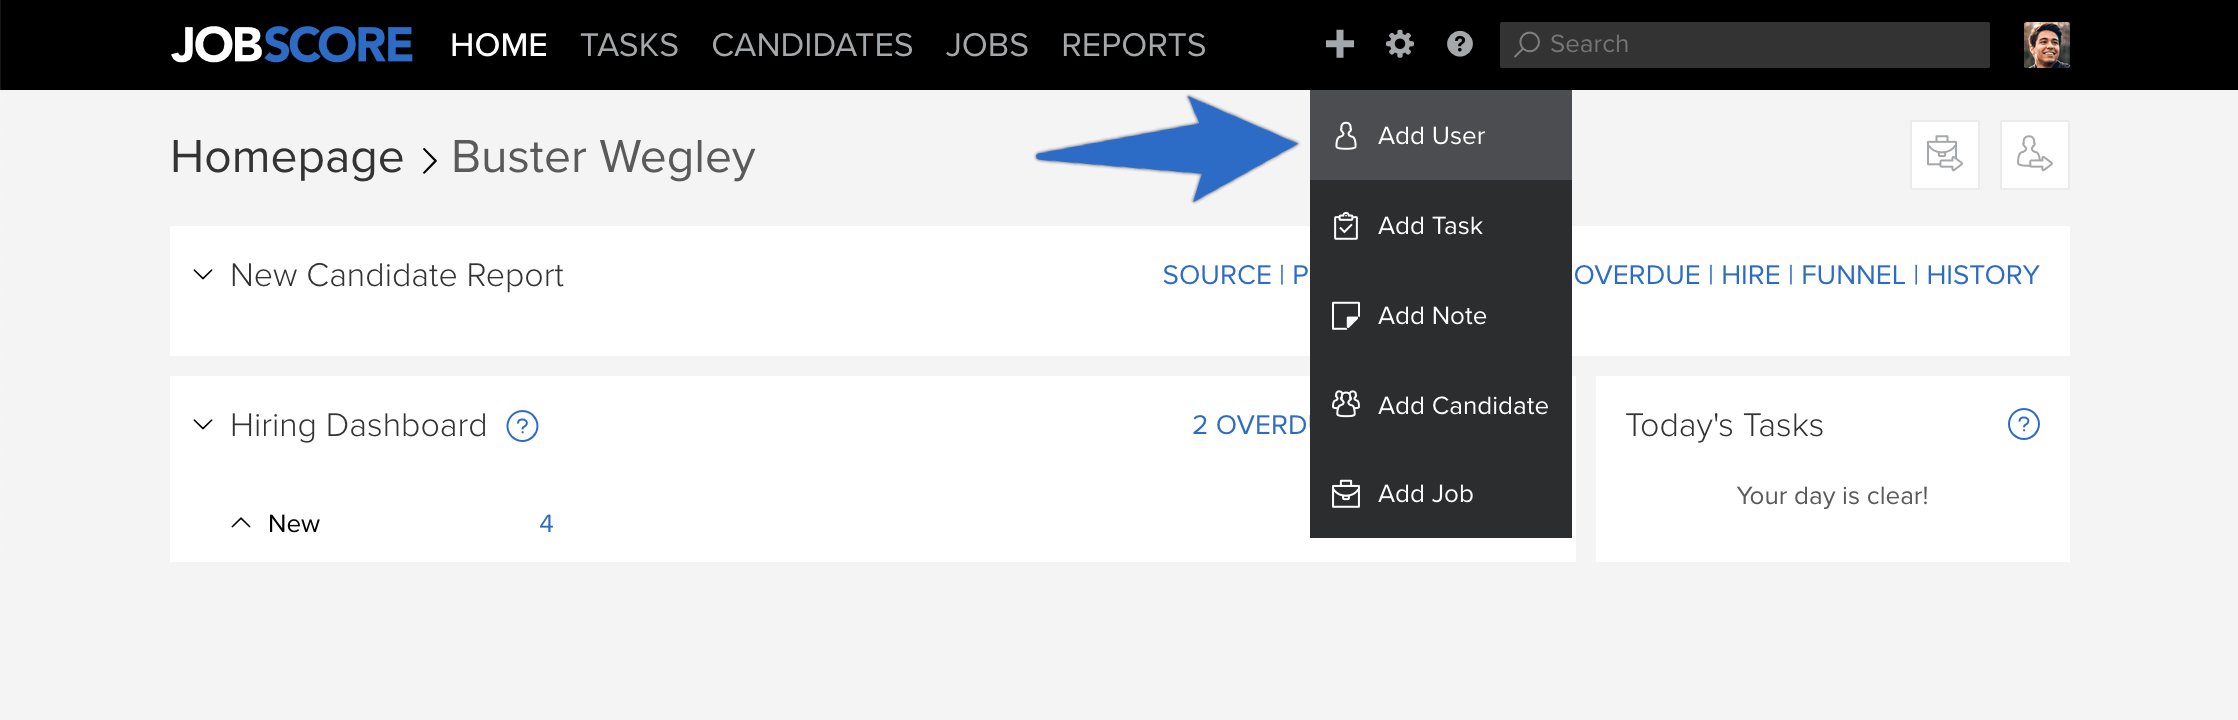The image size is (2238, 720).
Task: Click the FUNNEL report link
Action: pyautogui.click(x=1853, y=275)
